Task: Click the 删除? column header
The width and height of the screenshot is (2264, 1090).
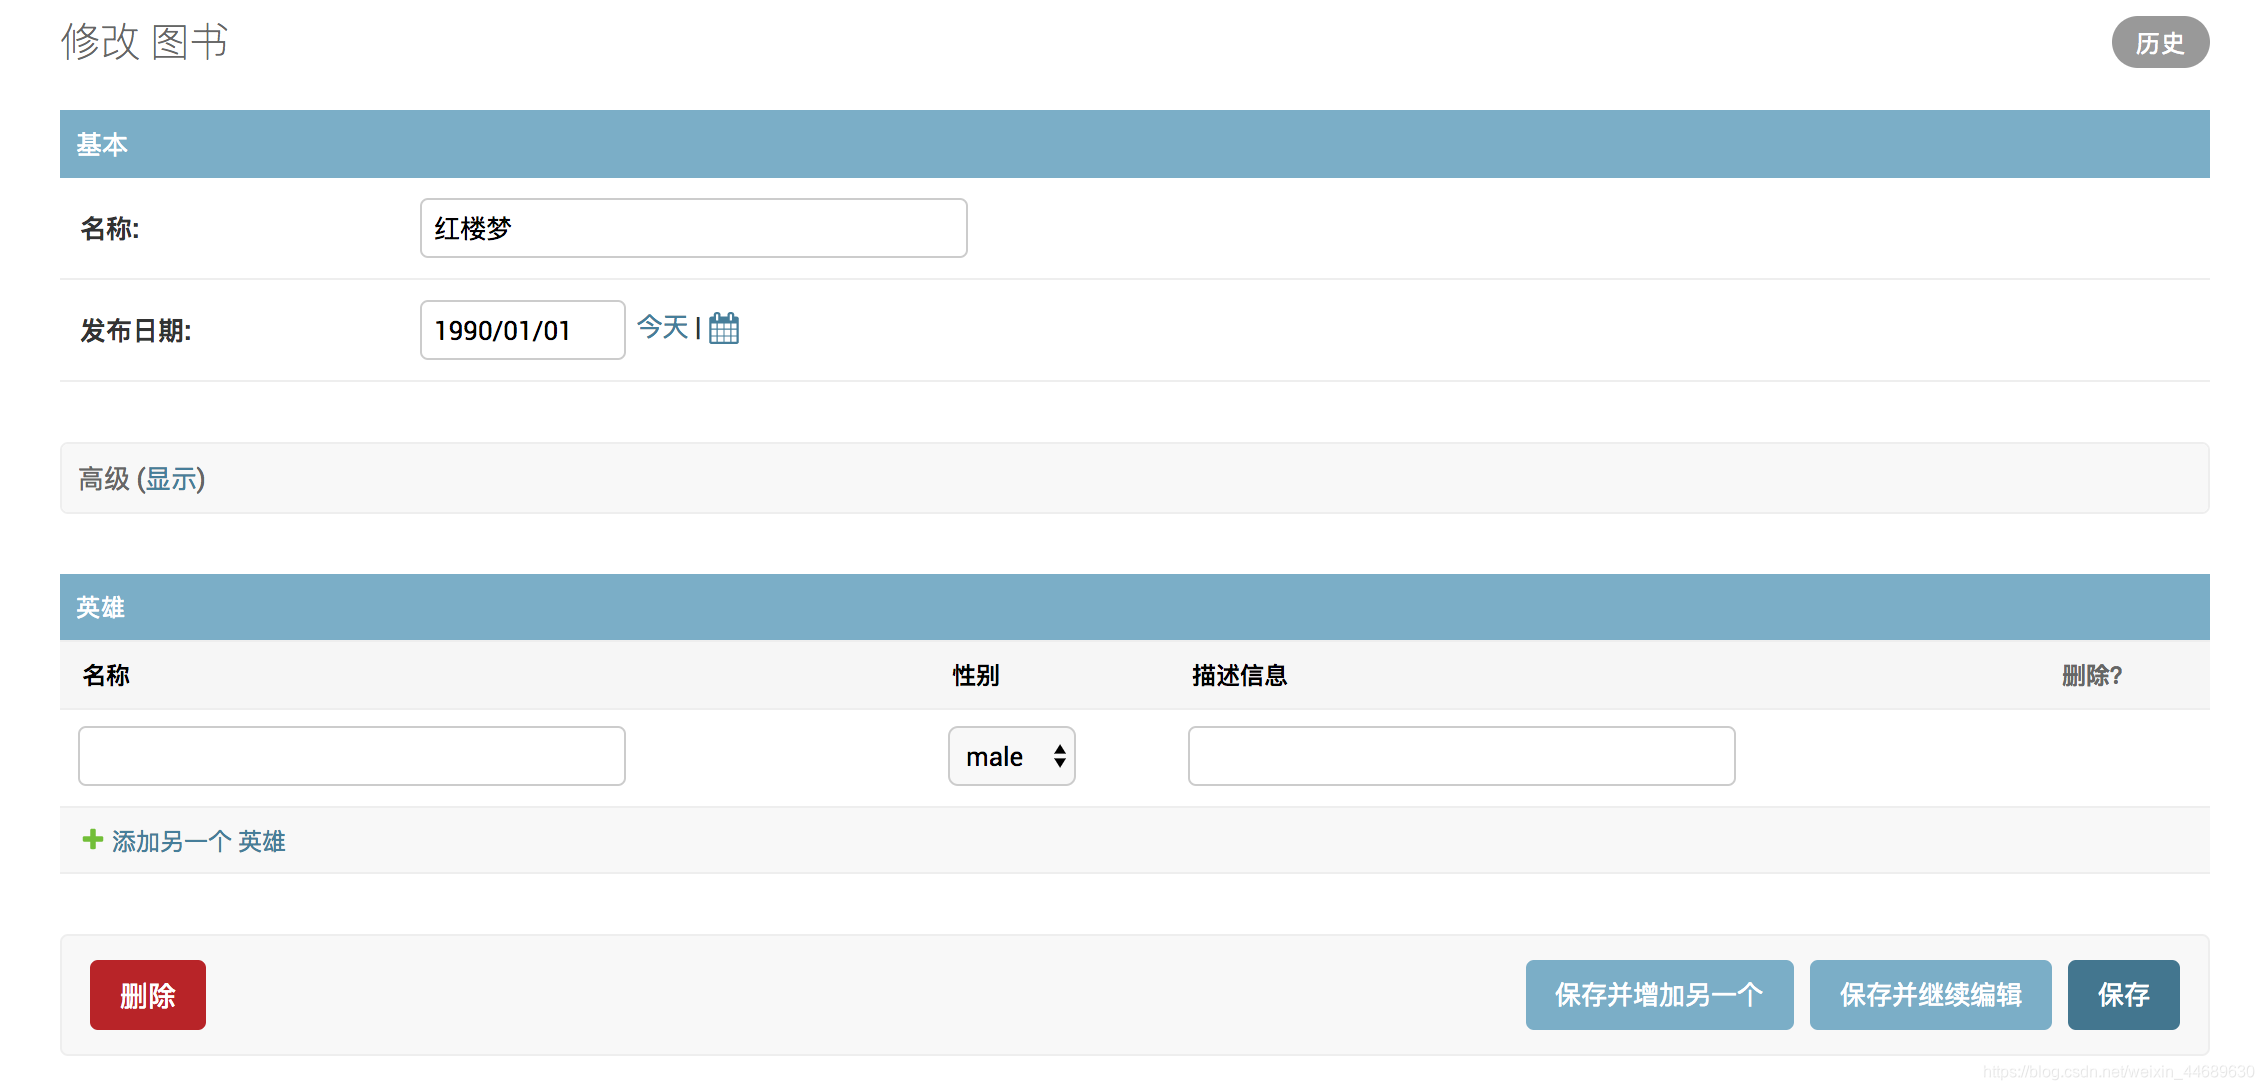Action: [x=2091, y=676]
